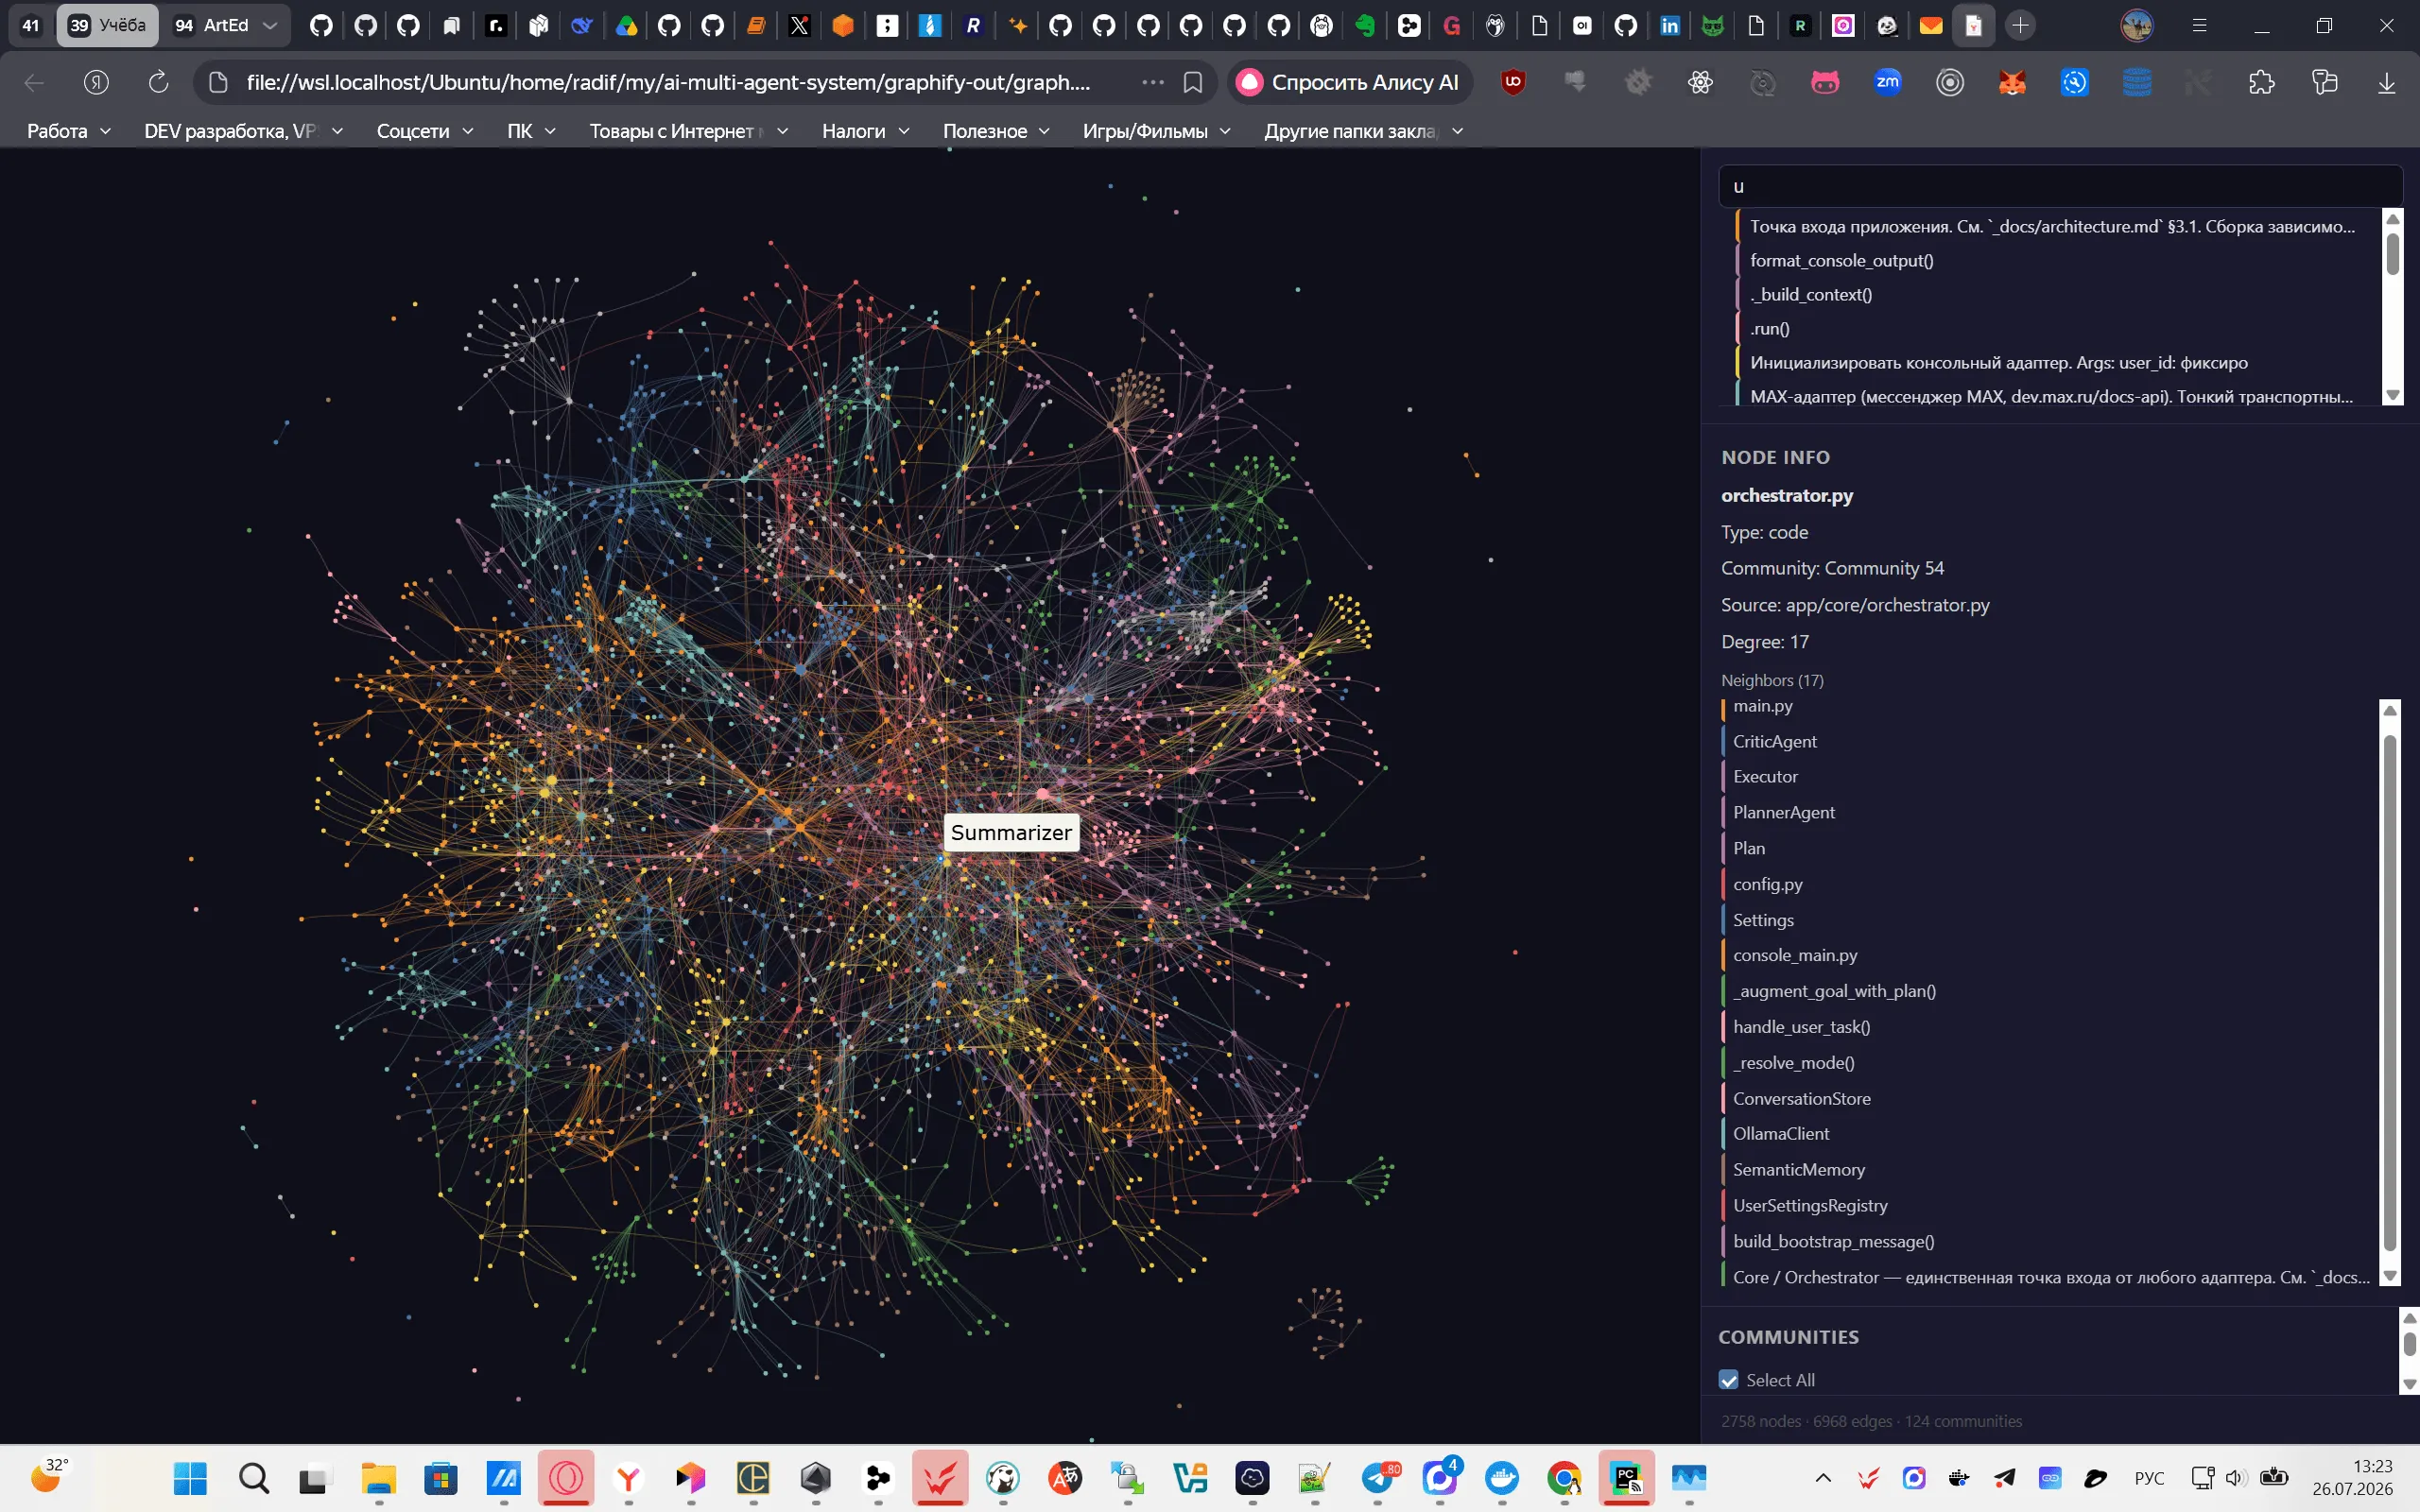This screenshot has height=1512, width=2420.
Task: Click the Спросить Алису AI button
Action: coord(1350,82)
